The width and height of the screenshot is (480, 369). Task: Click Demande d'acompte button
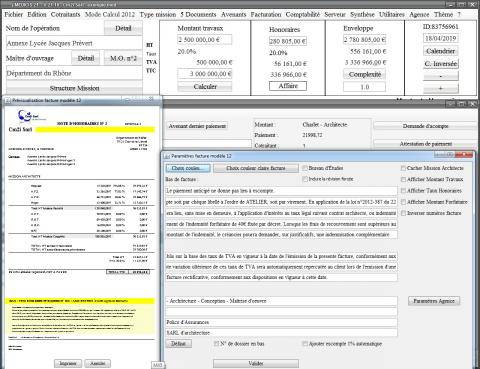click(425, 126)
